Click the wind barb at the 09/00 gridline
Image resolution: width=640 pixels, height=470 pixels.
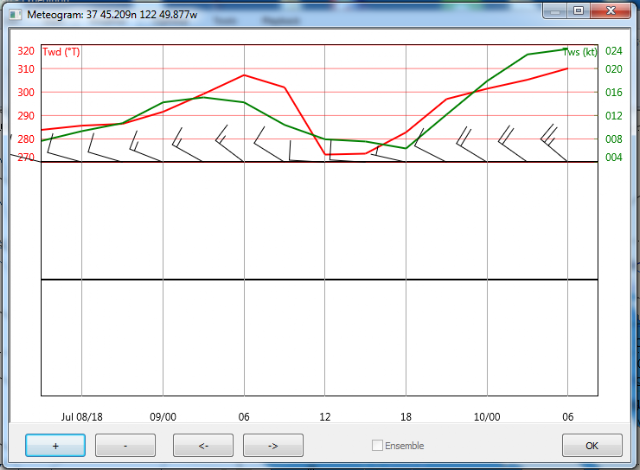(147, 146)
